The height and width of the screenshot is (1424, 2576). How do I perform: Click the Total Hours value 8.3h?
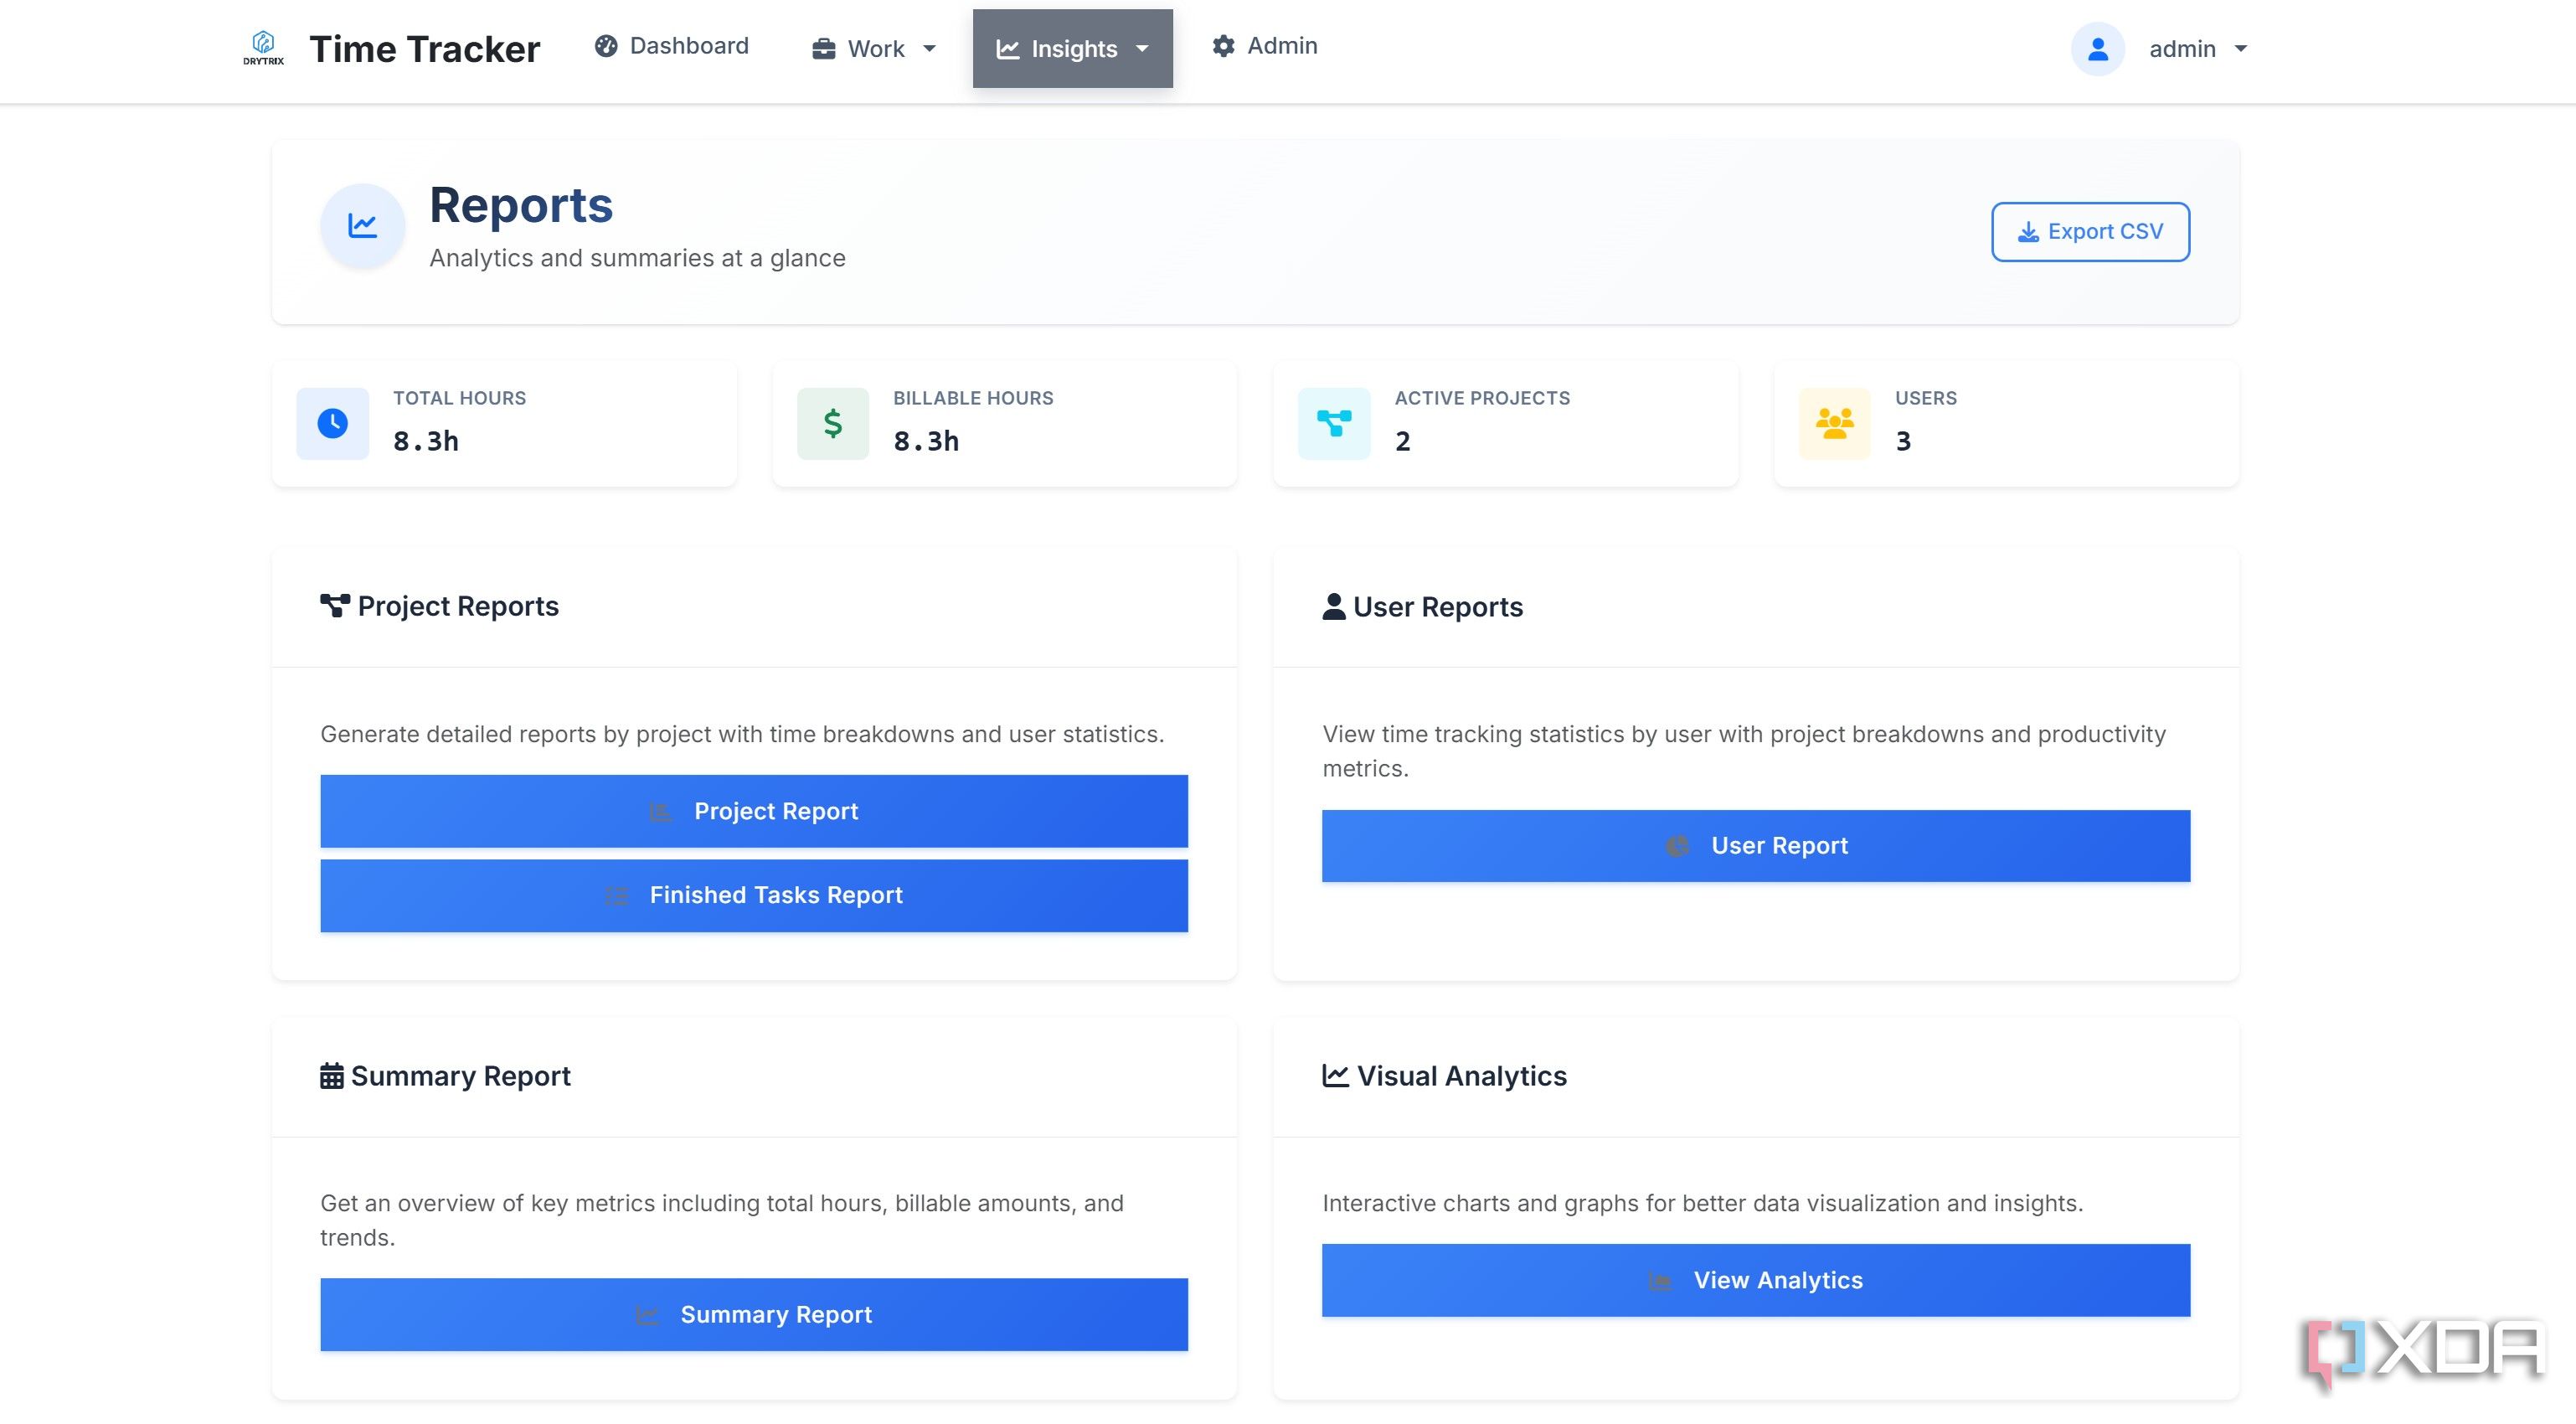pos(426,441)
